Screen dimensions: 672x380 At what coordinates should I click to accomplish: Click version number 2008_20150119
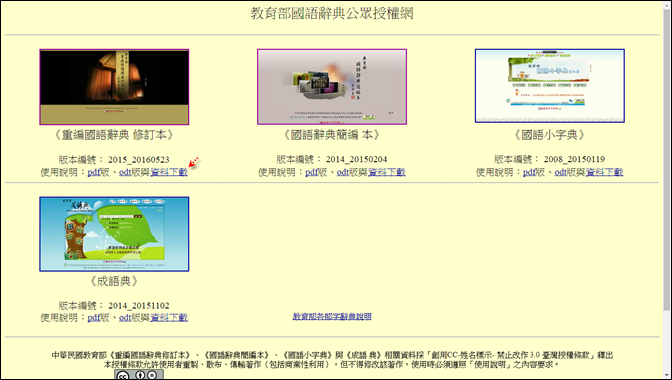[x=574, y=160]
